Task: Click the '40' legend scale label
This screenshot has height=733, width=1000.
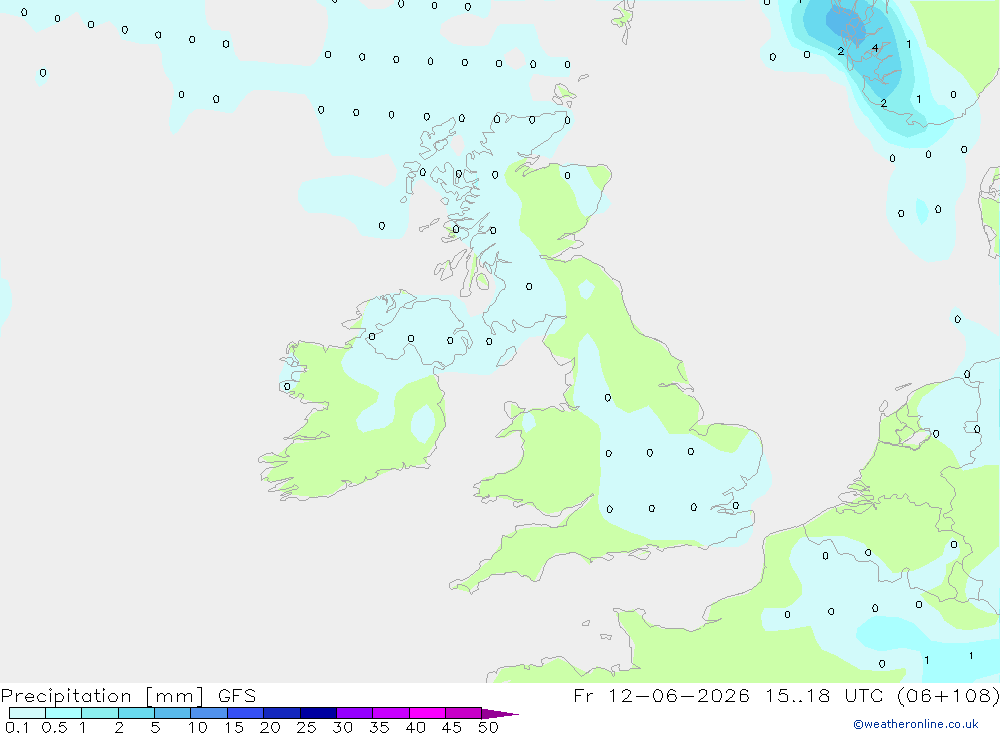Action: 415,727
